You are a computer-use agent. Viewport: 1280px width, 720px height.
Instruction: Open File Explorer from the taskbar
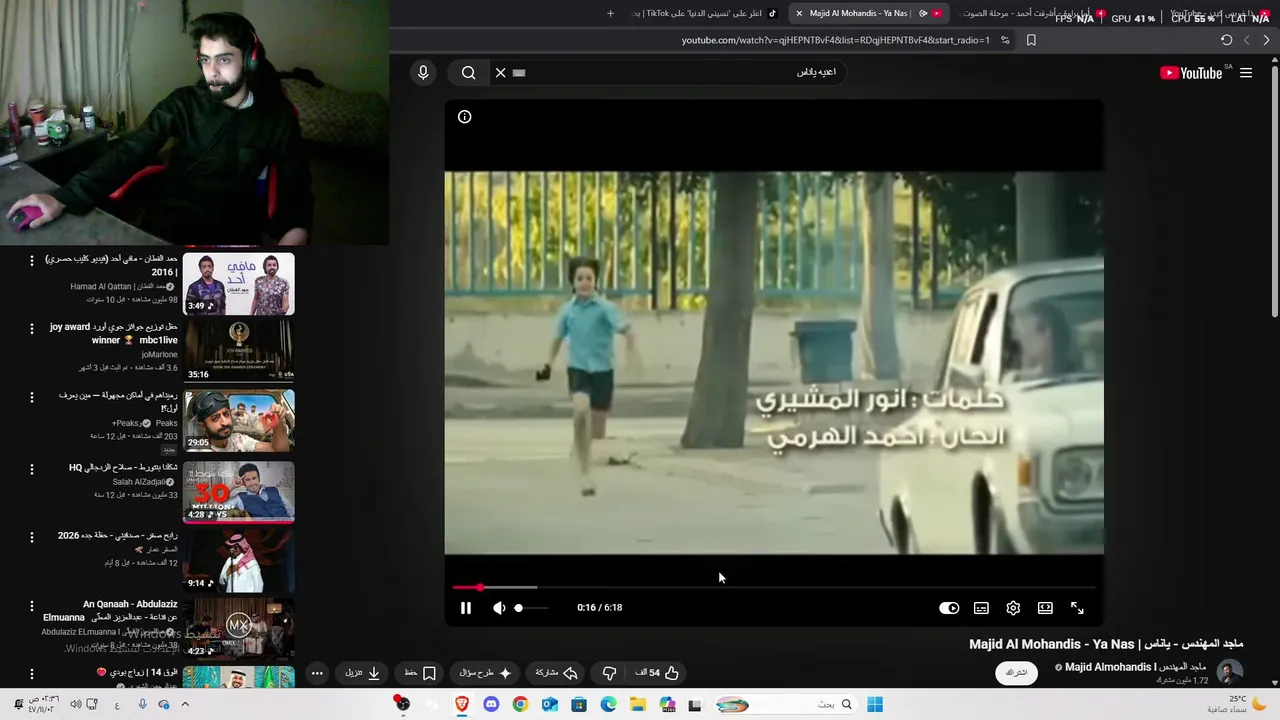[x=637, y=705]
